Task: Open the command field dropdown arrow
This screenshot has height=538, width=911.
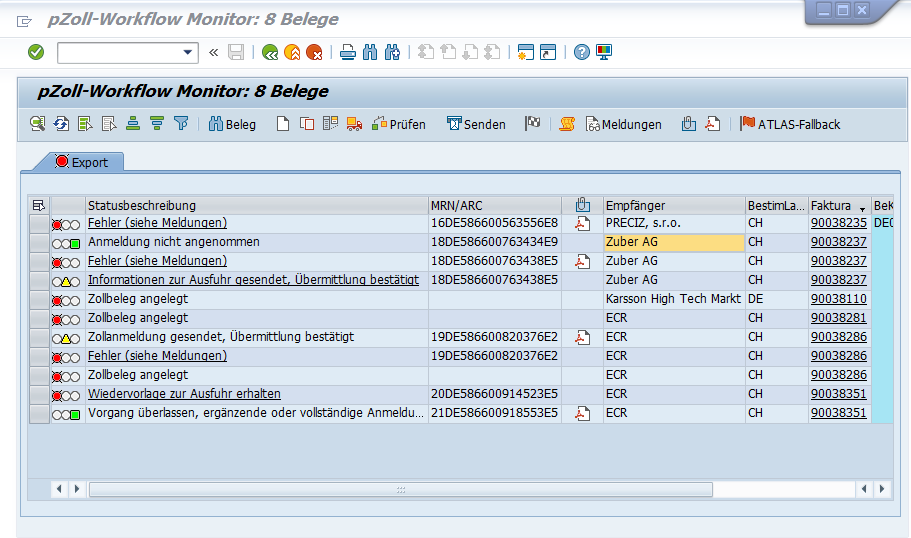Action: click(188, 52)
